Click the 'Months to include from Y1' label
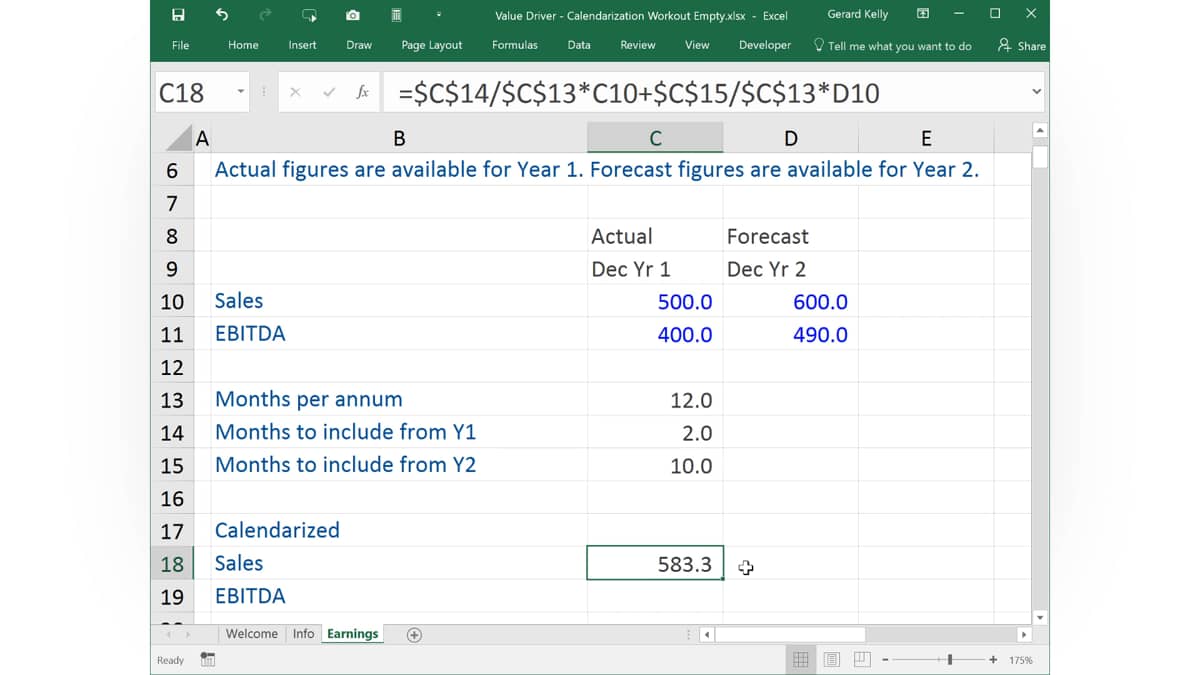 345,432
